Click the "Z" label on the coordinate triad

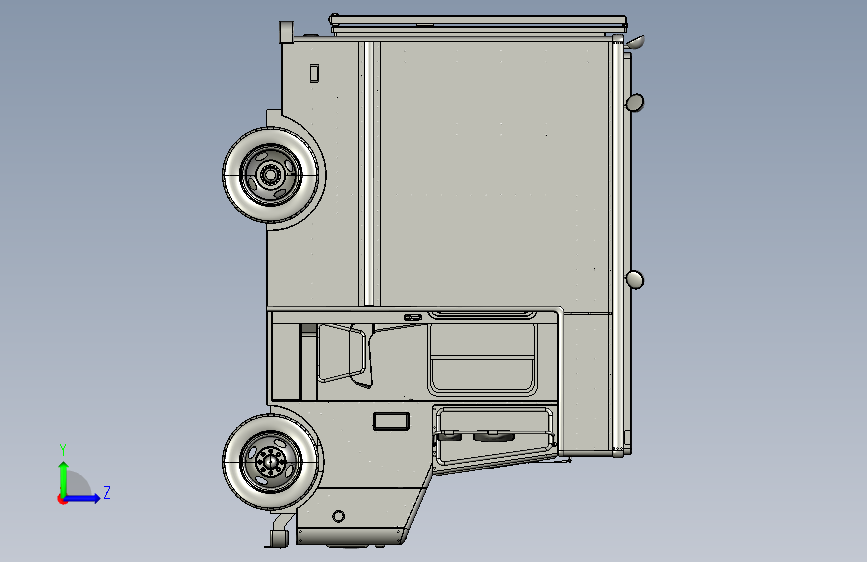107,492
